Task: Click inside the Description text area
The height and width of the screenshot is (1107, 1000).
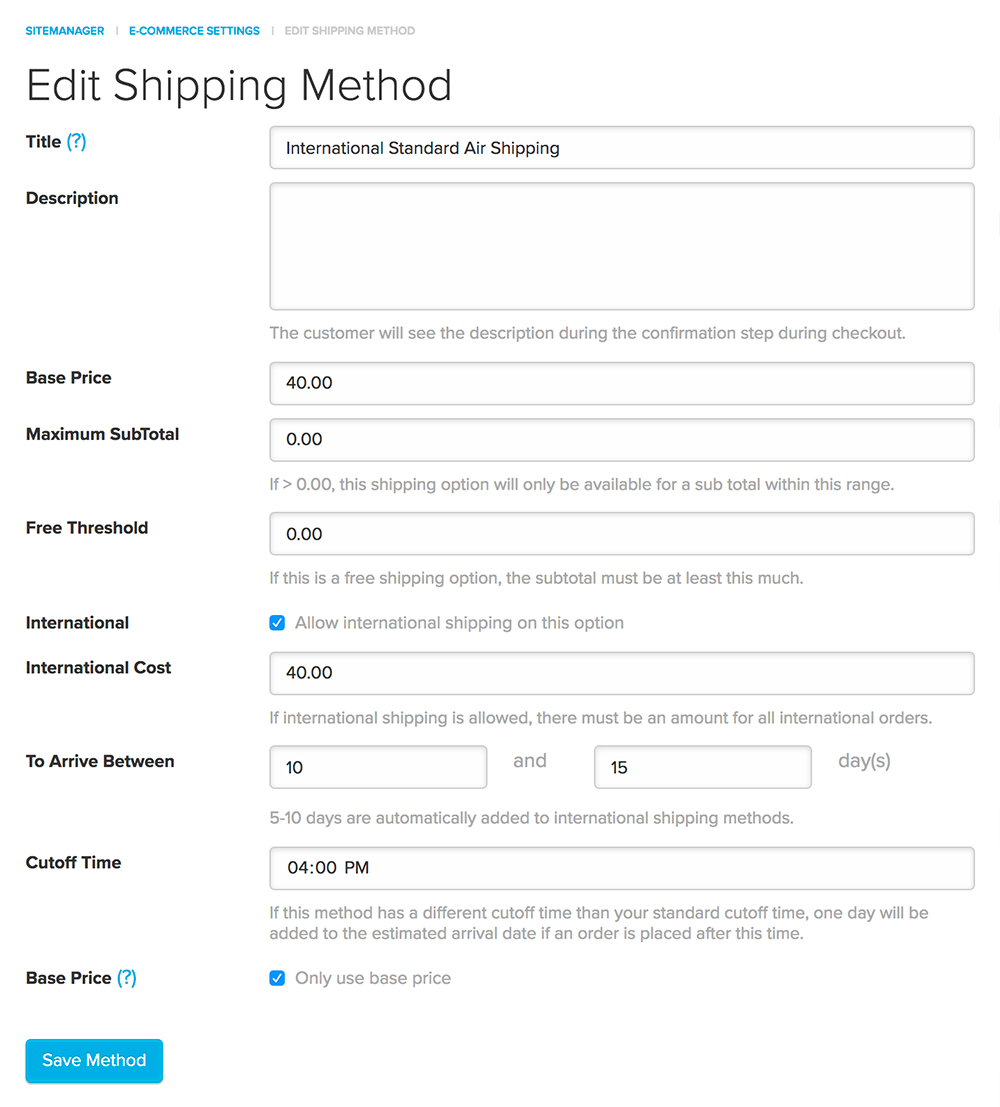Action: click(x=621, y=246)
